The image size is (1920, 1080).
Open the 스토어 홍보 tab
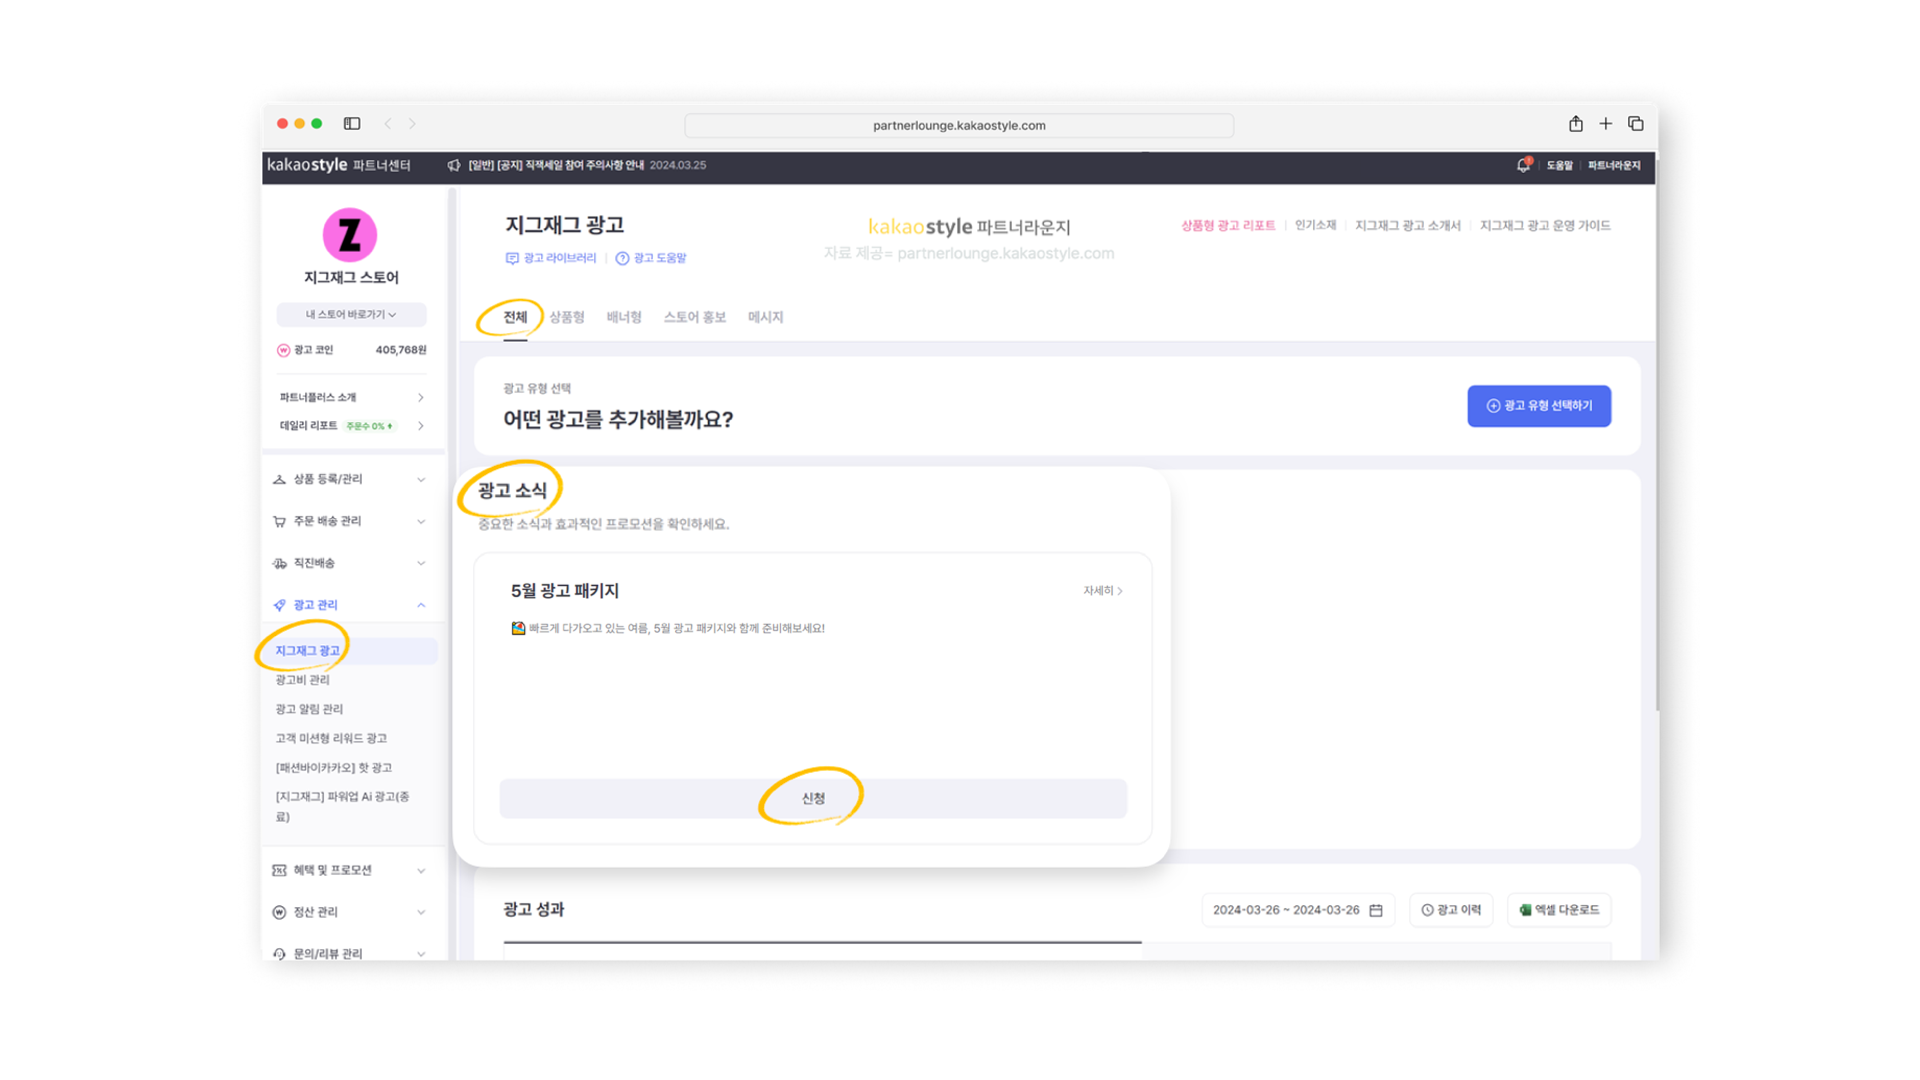[x=695, y=317]
